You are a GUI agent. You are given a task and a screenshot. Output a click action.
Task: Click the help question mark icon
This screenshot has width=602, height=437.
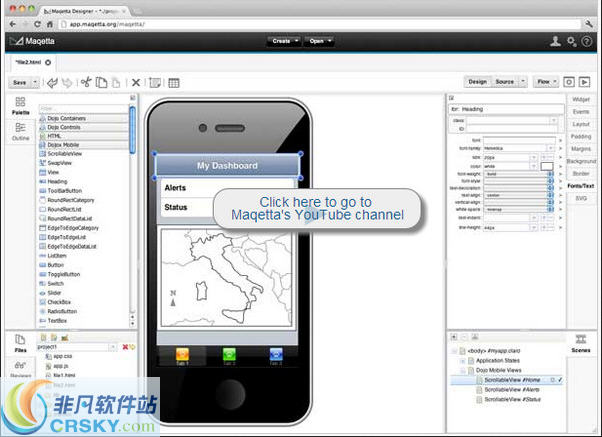tap(587, 41)
